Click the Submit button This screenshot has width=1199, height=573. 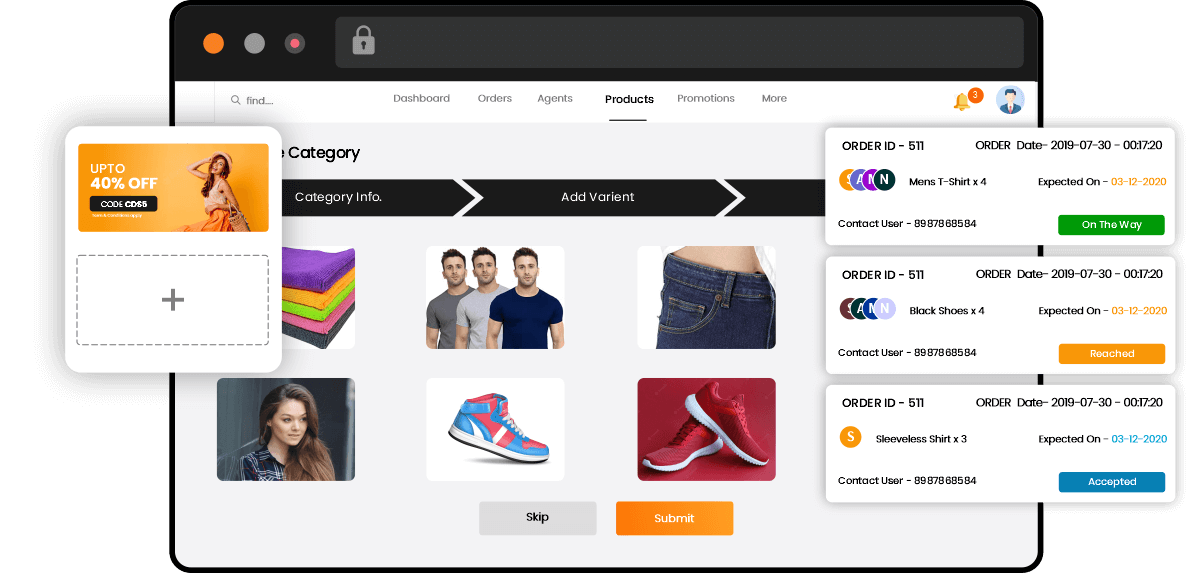[x=674, y=518]
